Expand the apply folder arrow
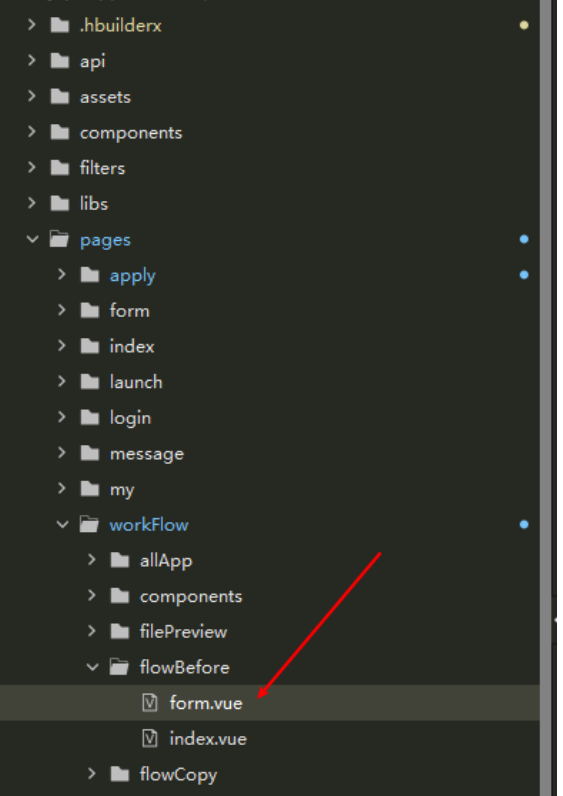This screenshot has height=796, width=563. pos(62,275)
